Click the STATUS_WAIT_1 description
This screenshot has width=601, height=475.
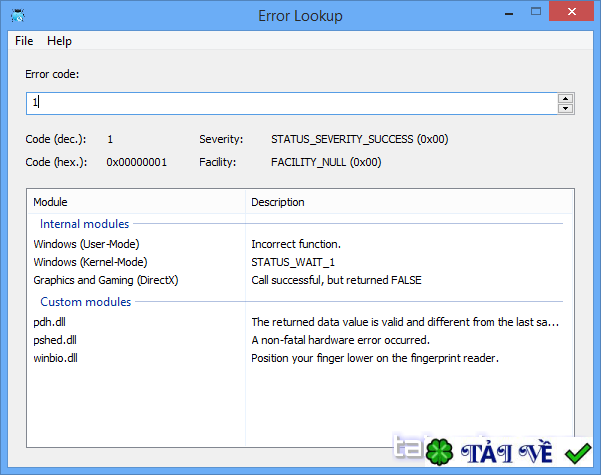[293, 262]
